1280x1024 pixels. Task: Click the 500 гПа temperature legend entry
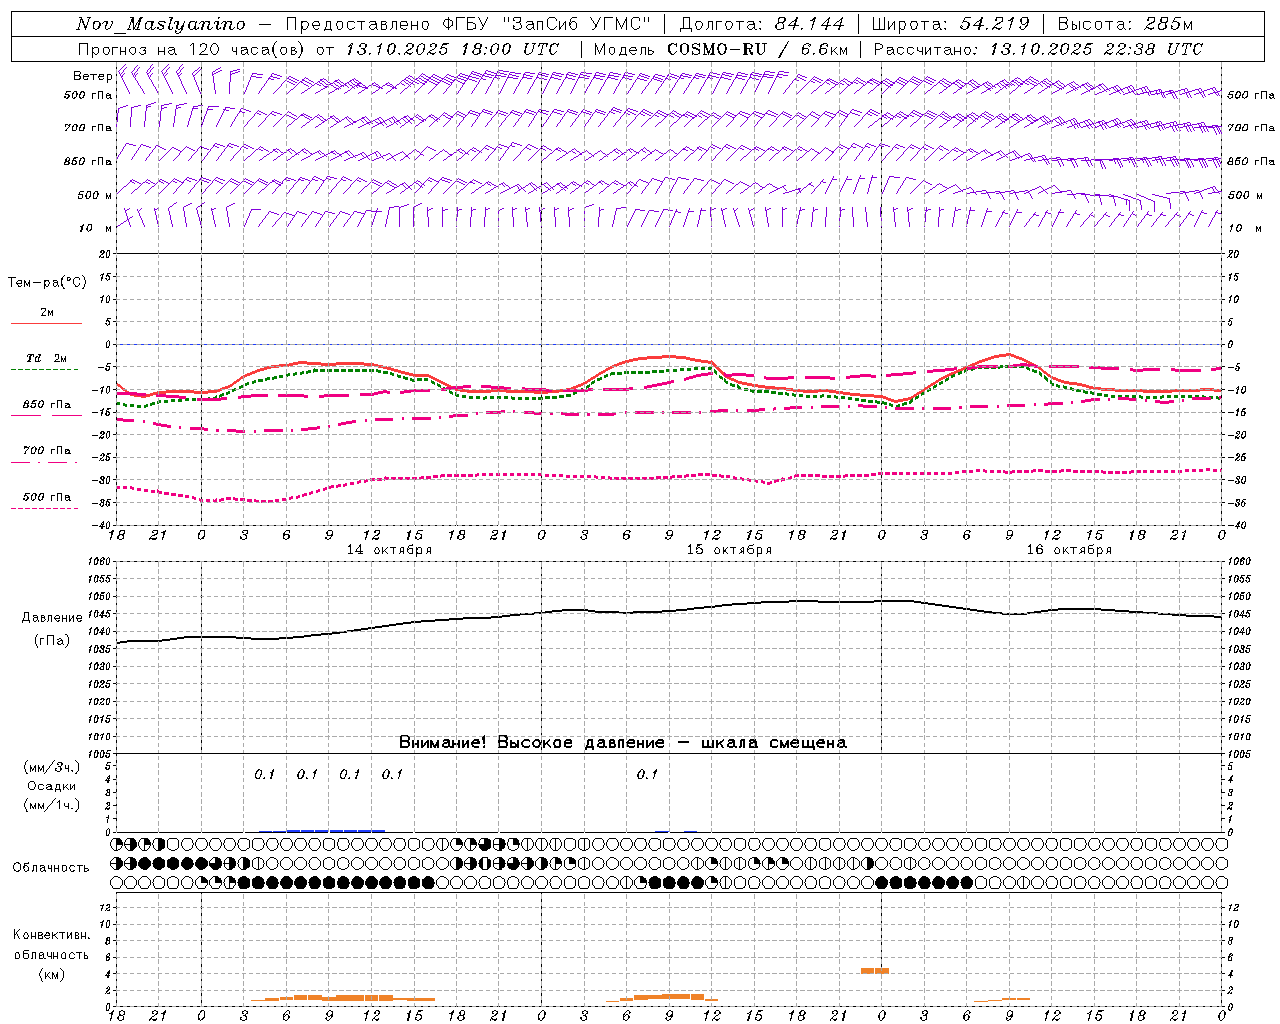(x=46, y=497)
